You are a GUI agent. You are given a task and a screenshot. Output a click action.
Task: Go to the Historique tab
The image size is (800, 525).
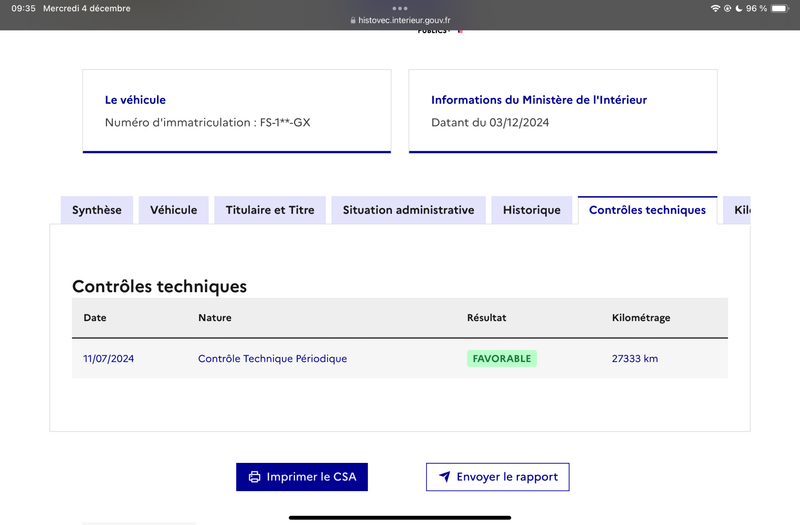532,210
